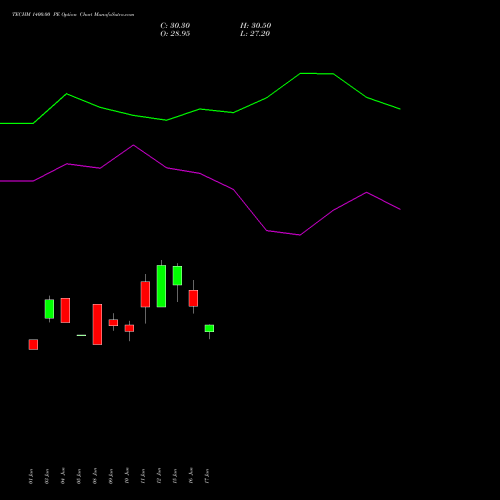Select the tall red candlestick for 08 Jun

pyautogui.click(x=97, y=324)
